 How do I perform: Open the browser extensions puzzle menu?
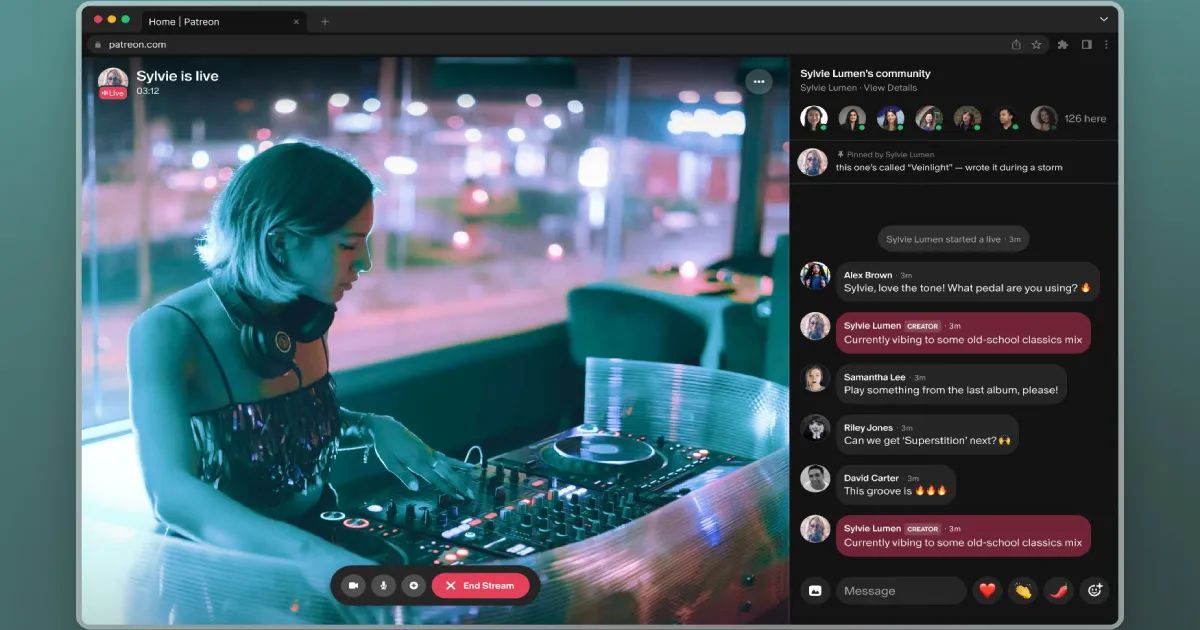click(1062, 44)
